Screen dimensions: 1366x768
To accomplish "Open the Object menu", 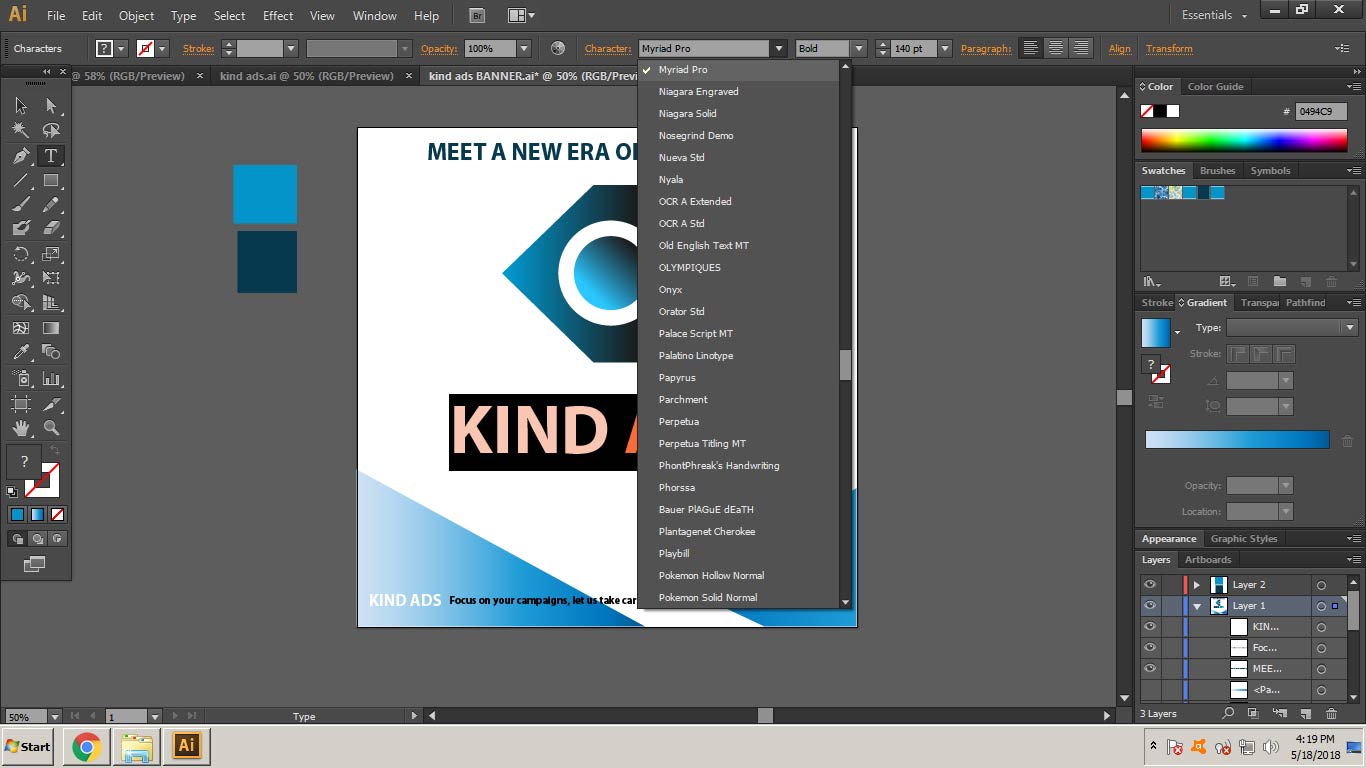I will coord(136,15).
